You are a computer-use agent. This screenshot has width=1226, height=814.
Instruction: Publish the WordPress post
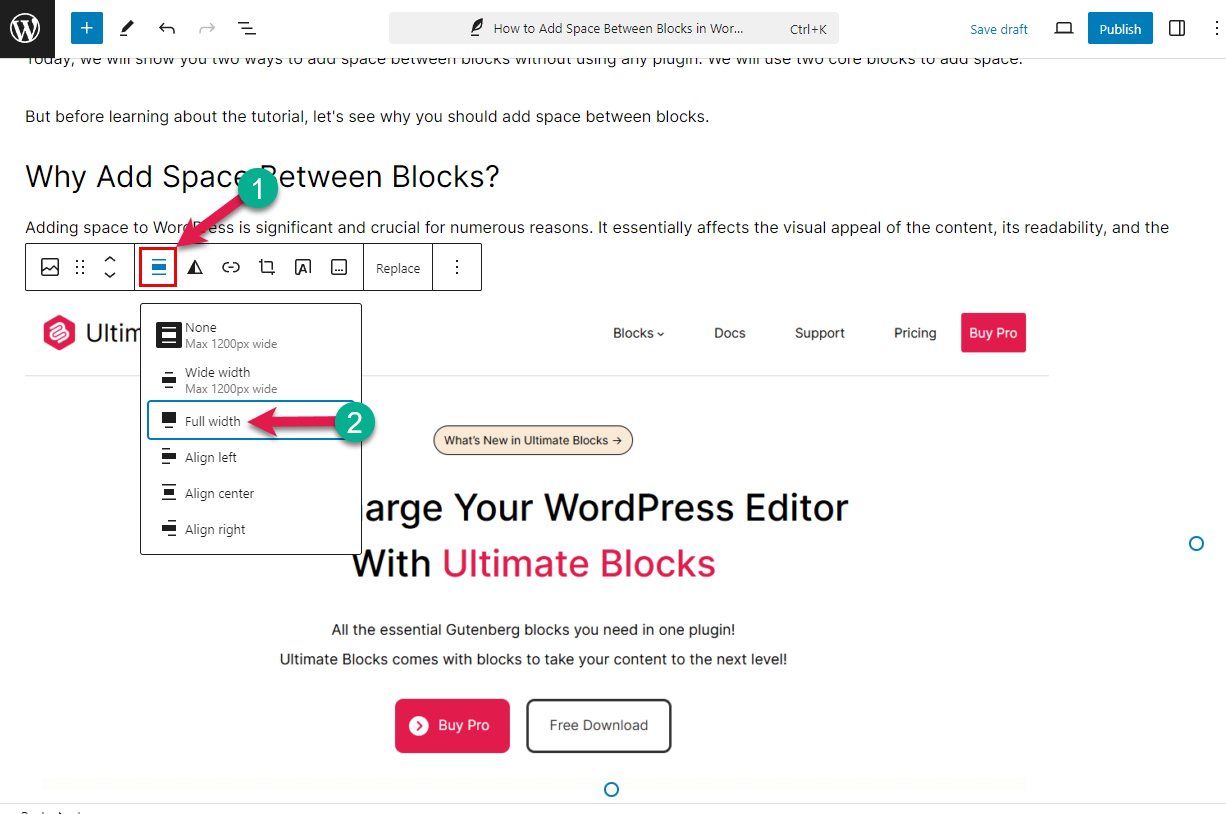(1119, 28)
